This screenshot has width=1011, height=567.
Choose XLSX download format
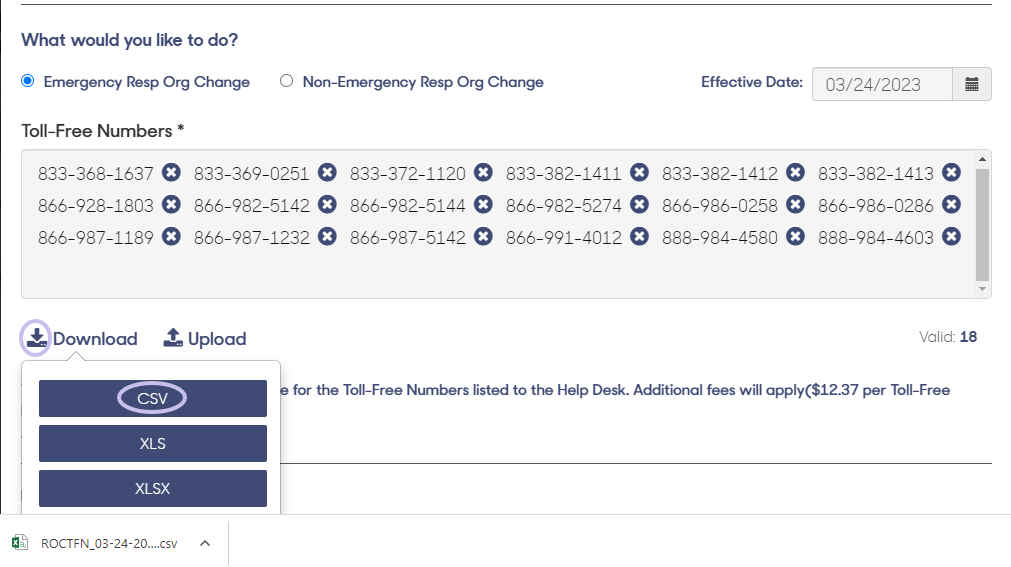pyautogui.click(x=153, y=488)
